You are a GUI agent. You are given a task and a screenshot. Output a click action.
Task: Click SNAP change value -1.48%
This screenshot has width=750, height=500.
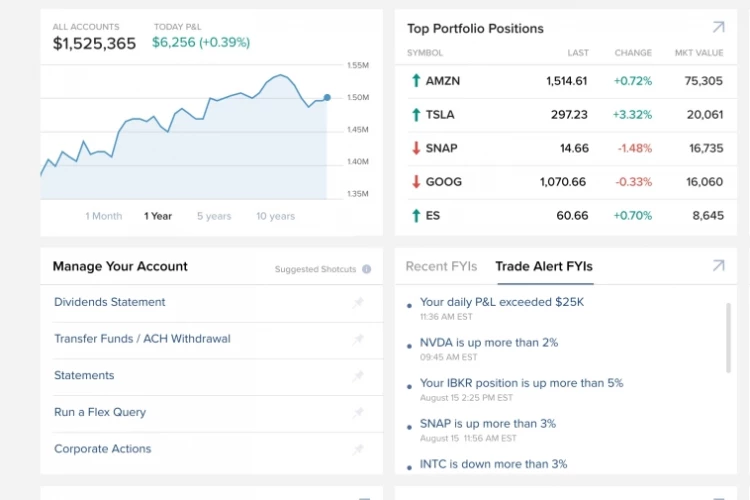(x=634, y=148)
